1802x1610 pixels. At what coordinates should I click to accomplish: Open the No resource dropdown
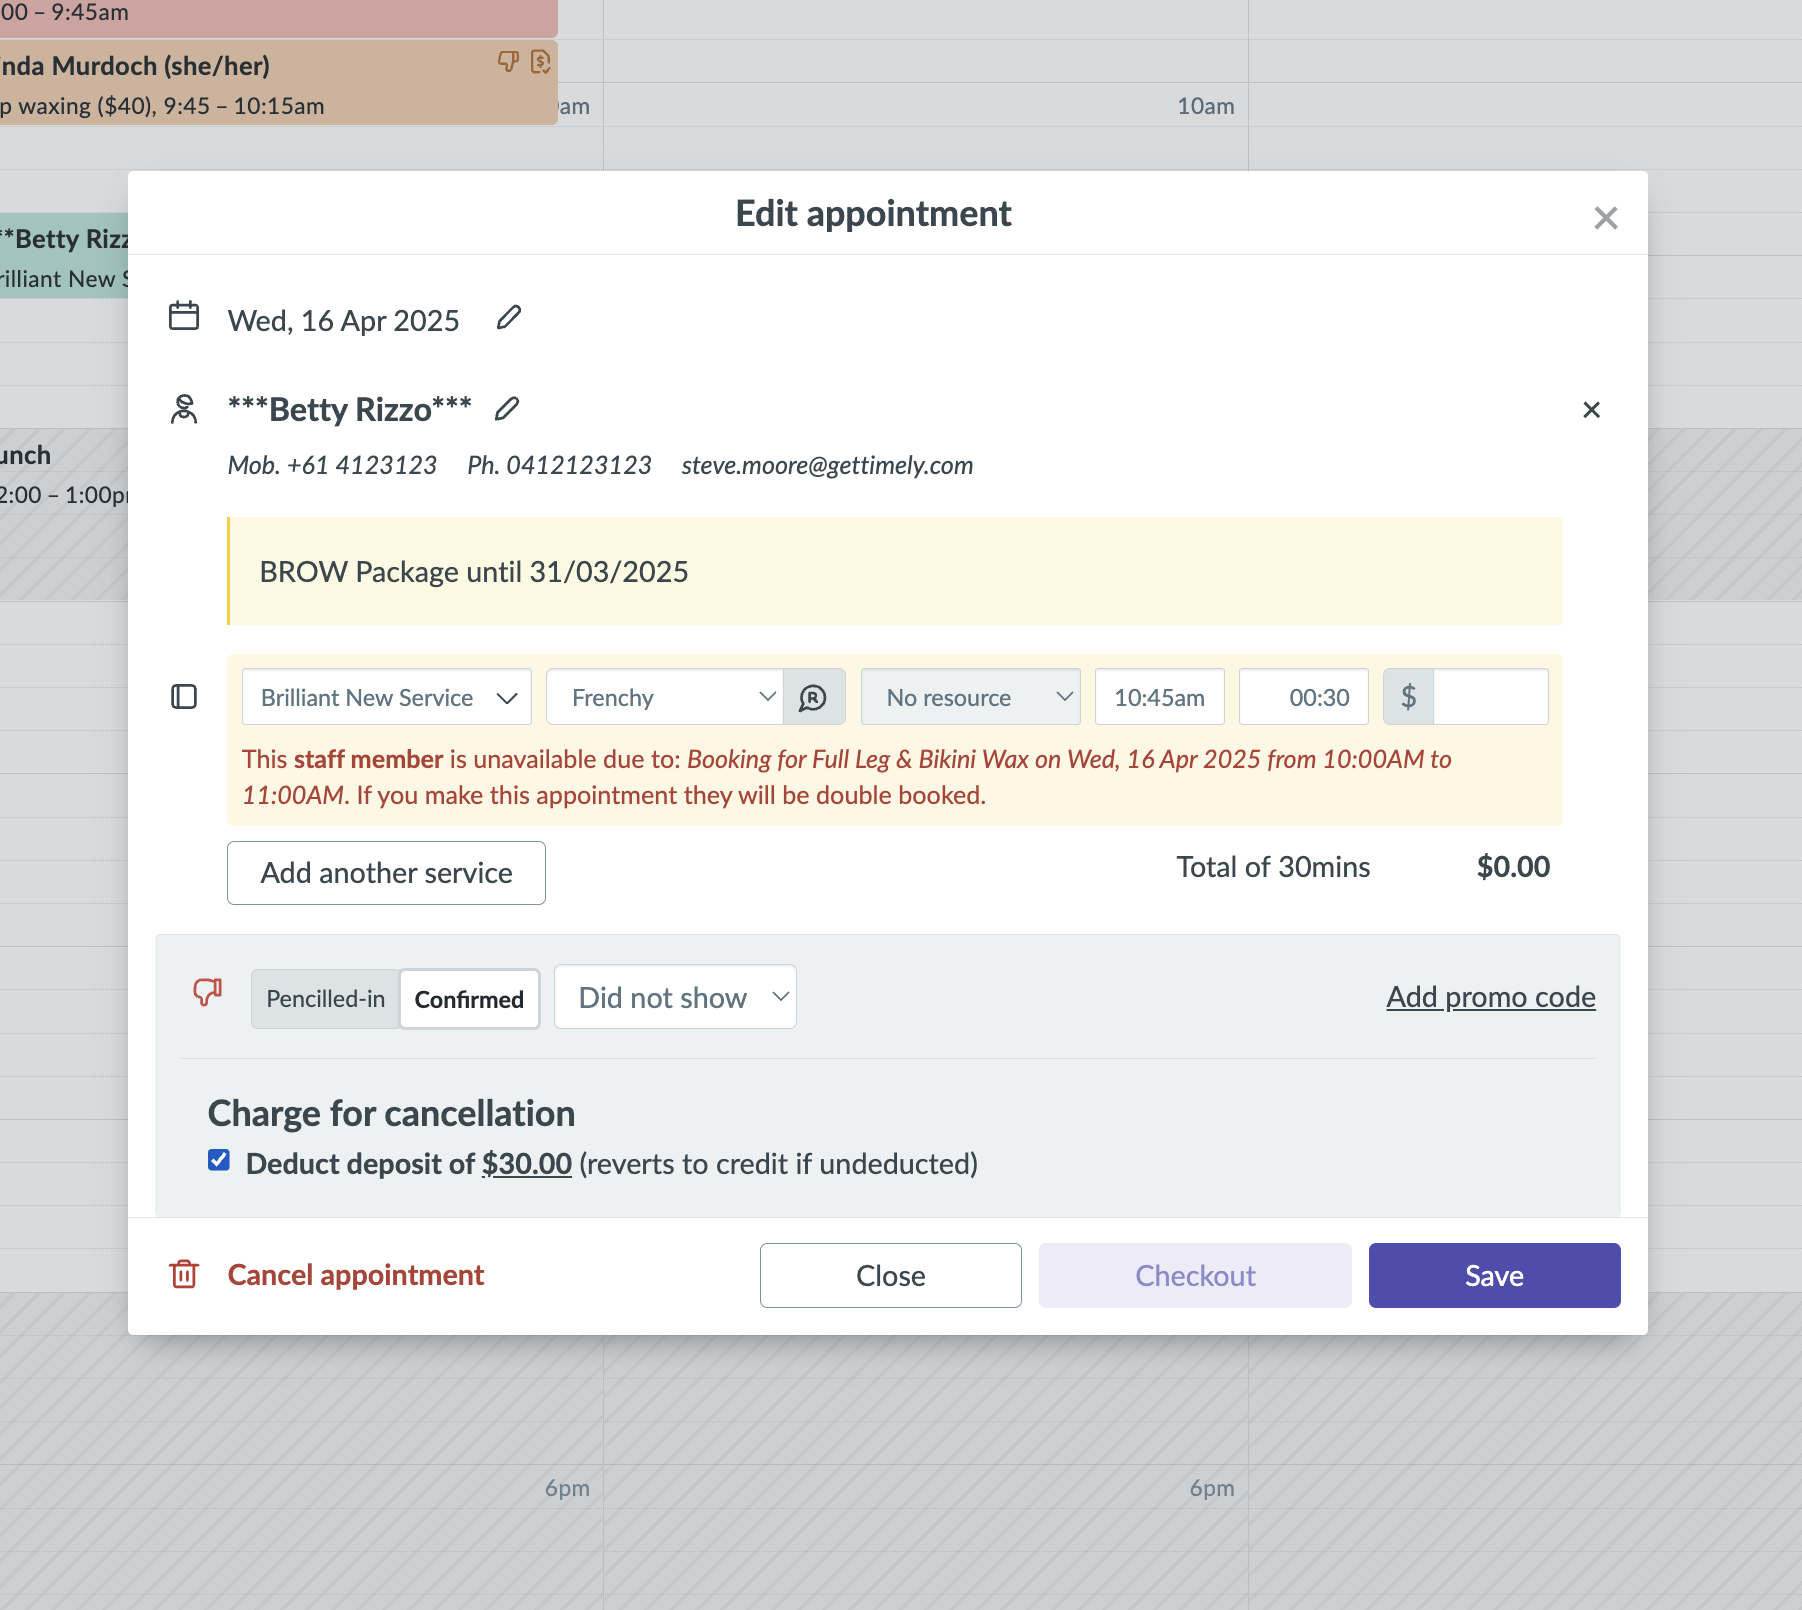tap(970, 697)
